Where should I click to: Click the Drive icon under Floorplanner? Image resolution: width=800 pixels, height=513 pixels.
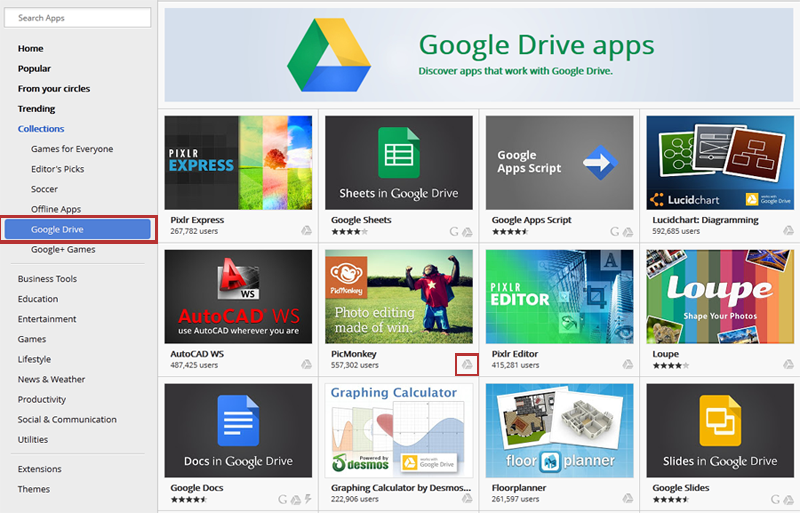coord(628,499)
